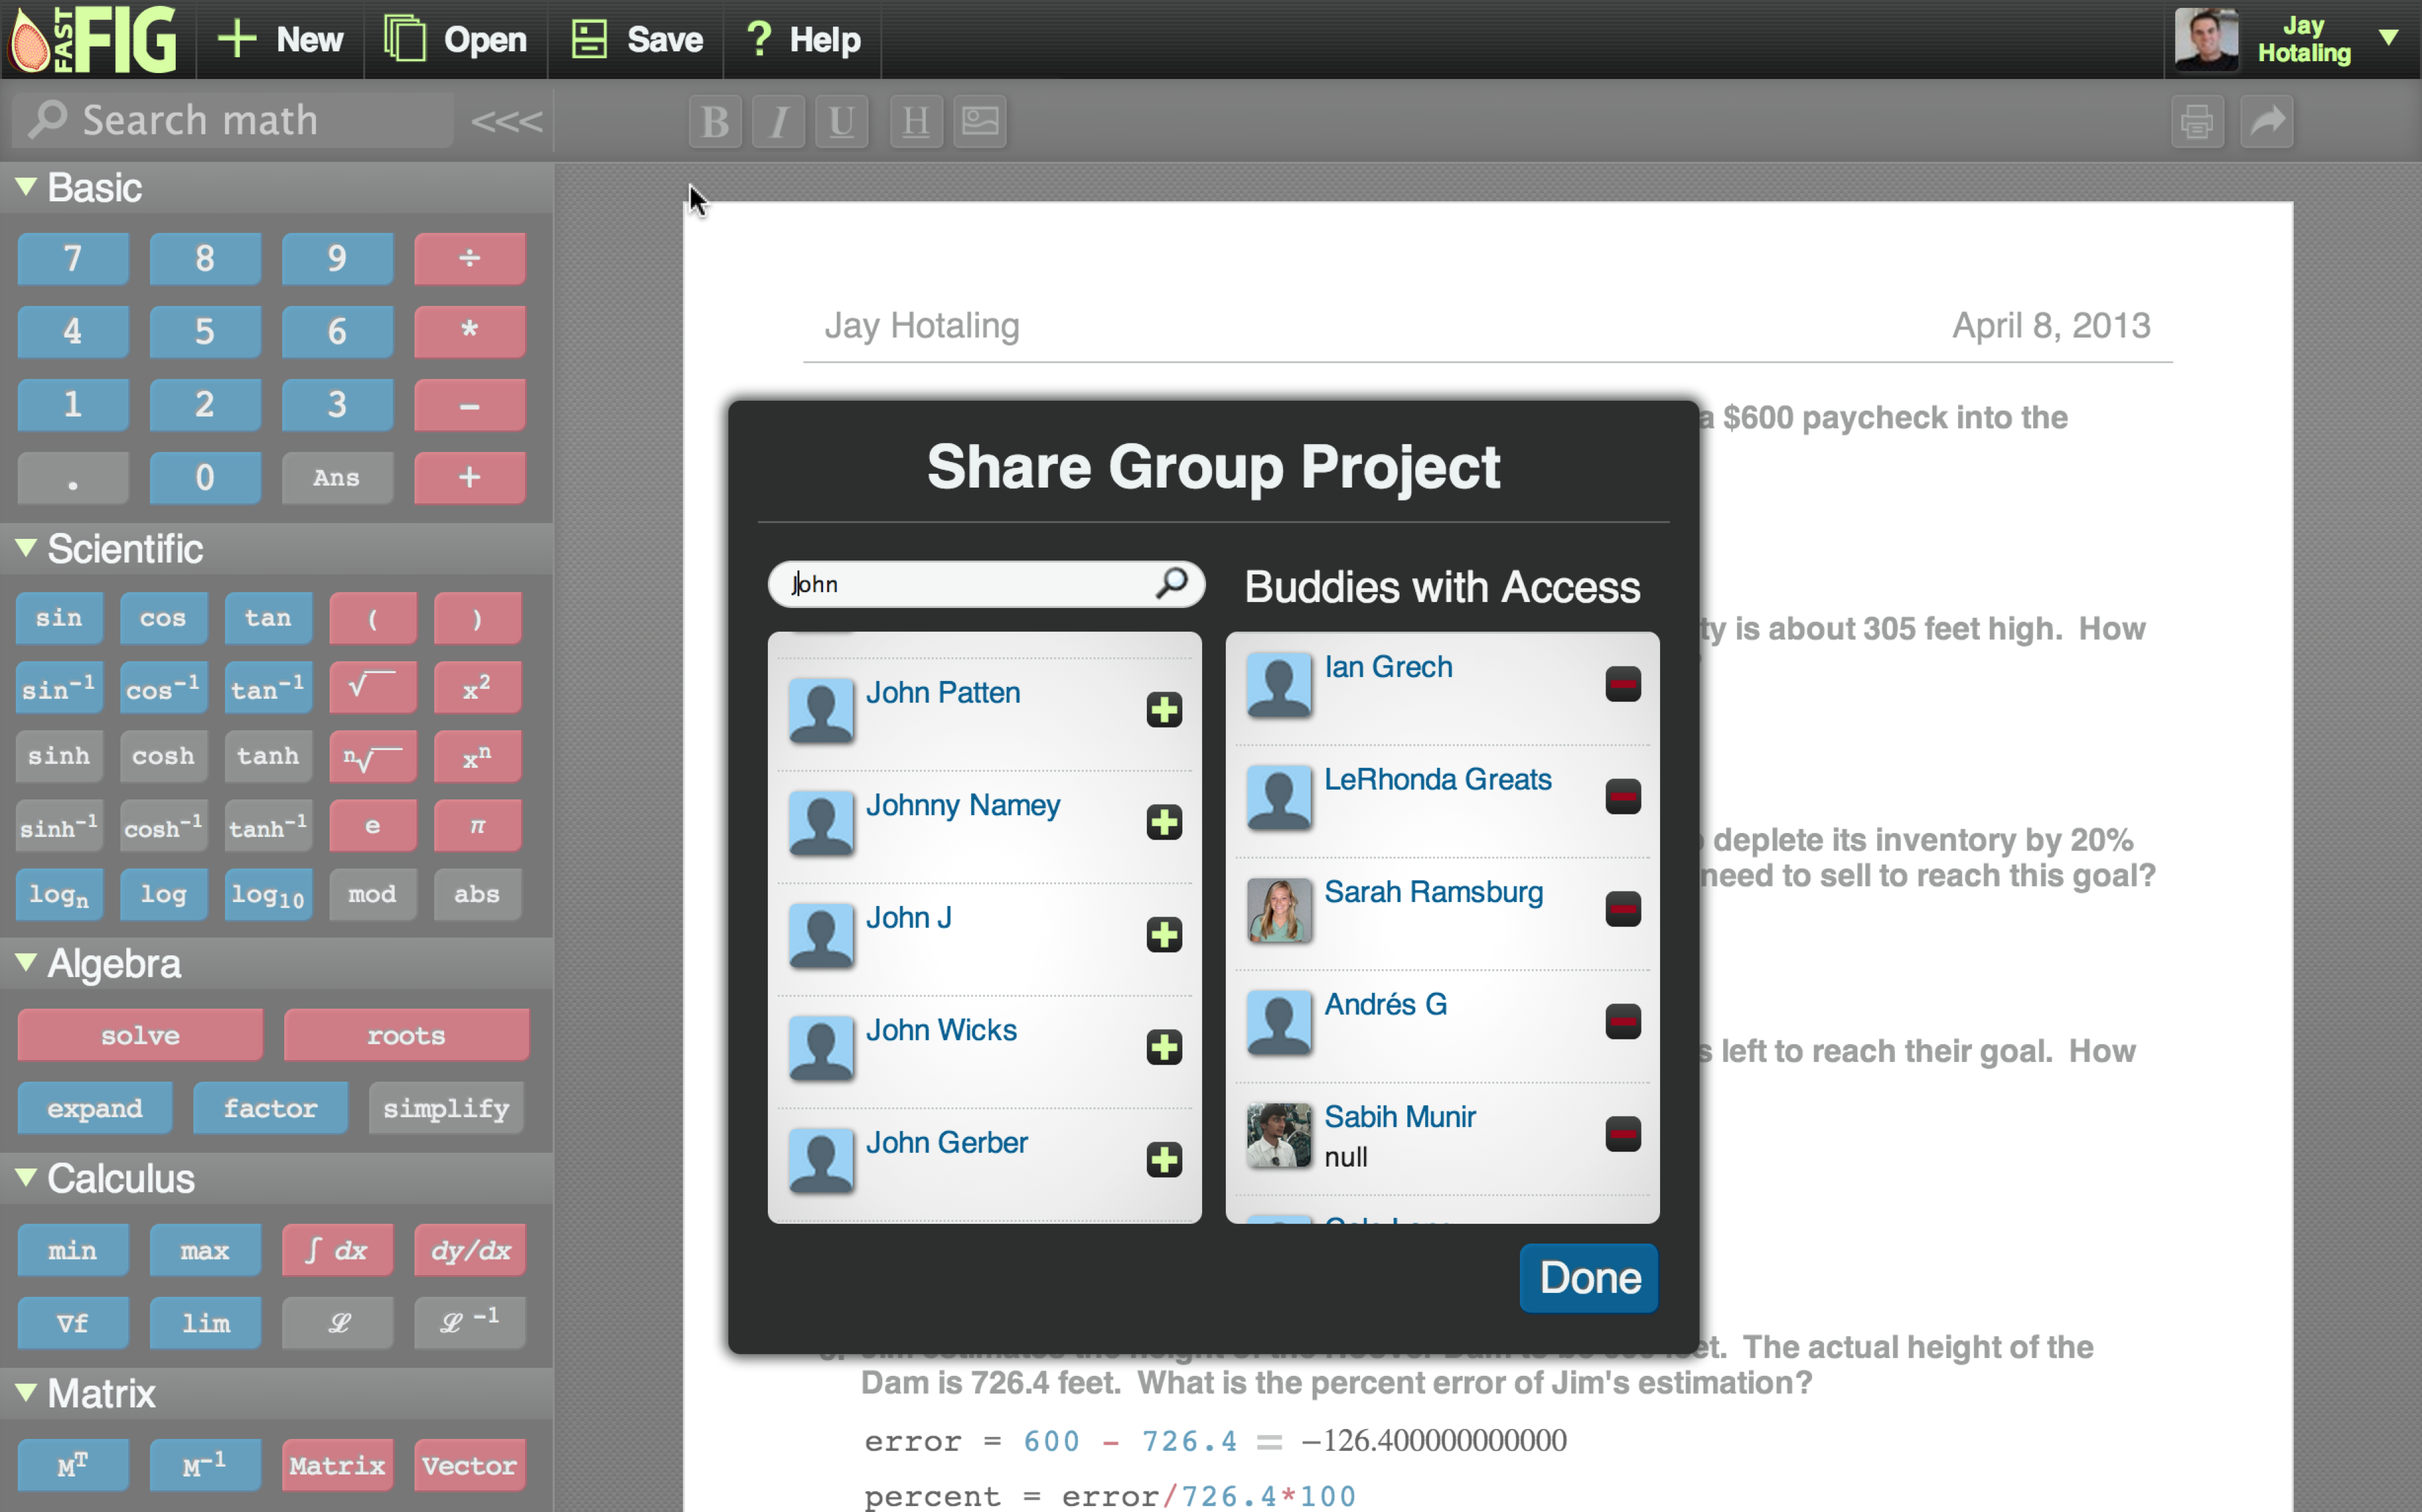Collapse the Basic section
2422x1512 pixels.
(26, 186)
